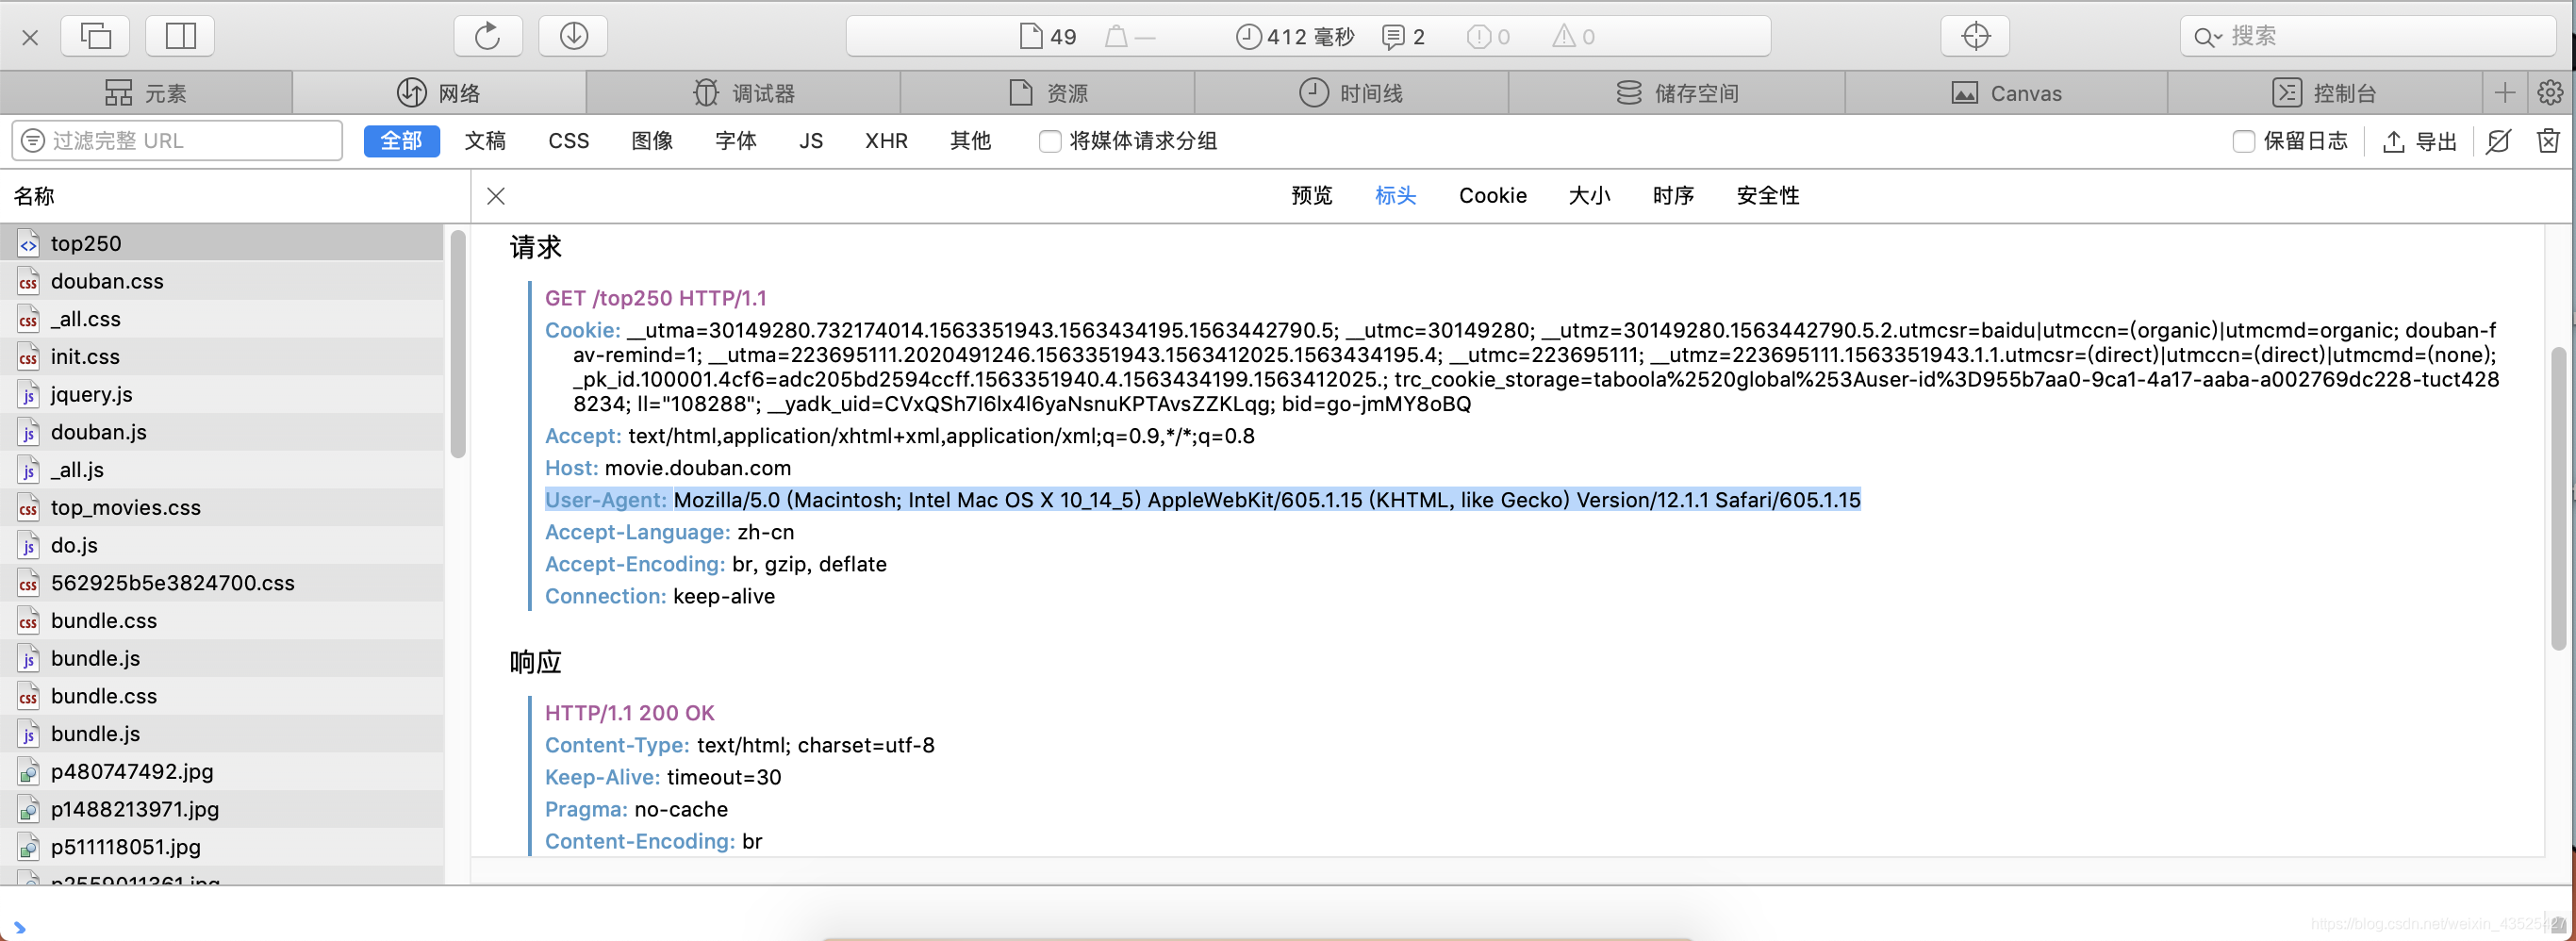Open the 调试器 tab

[744, 93]
